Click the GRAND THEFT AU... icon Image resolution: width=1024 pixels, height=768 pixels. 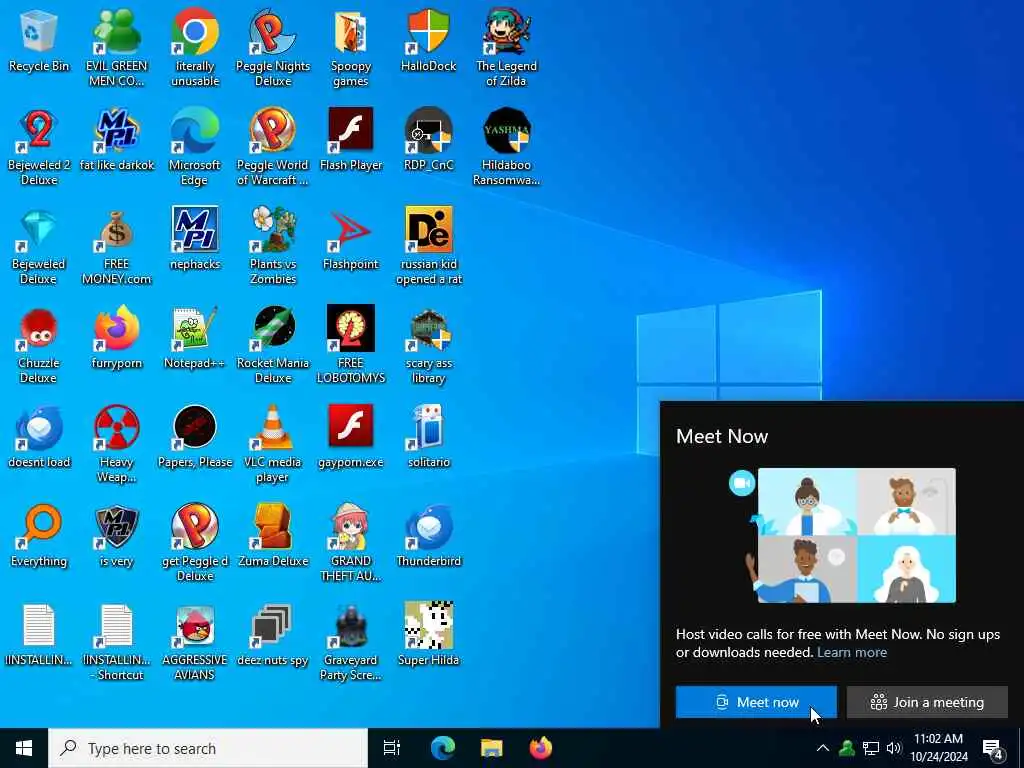(351, 543)
